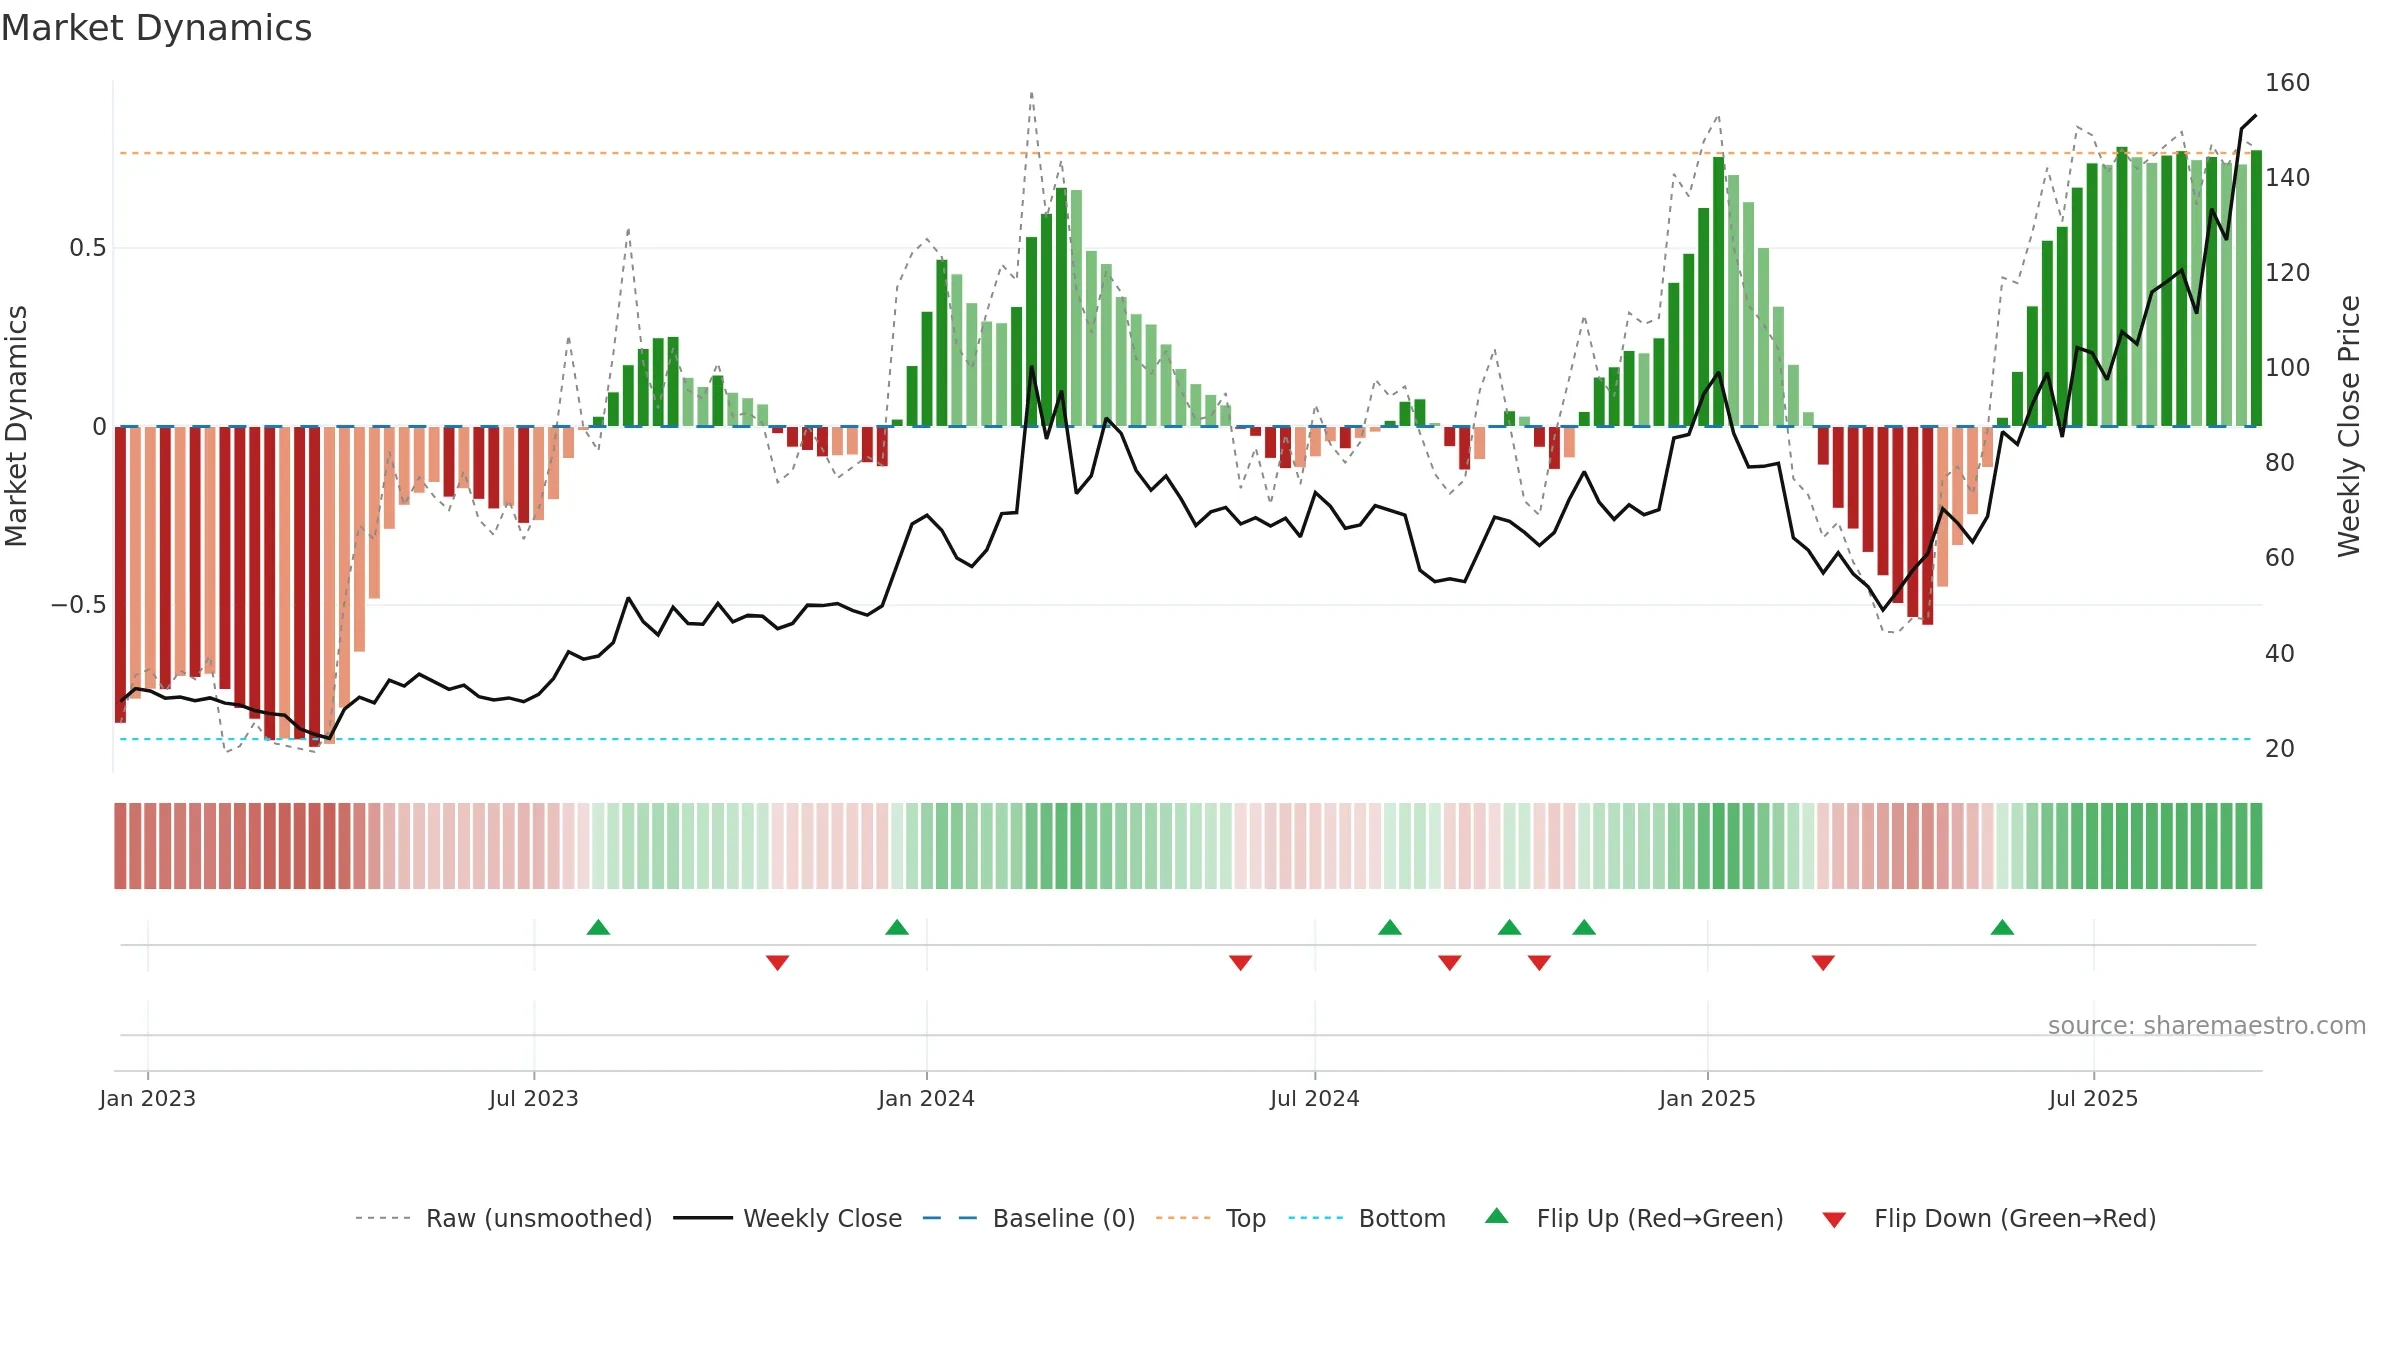
Task: Click the last green flip-up marker before Jul 2025
Action: click(x=2002, y=927)
